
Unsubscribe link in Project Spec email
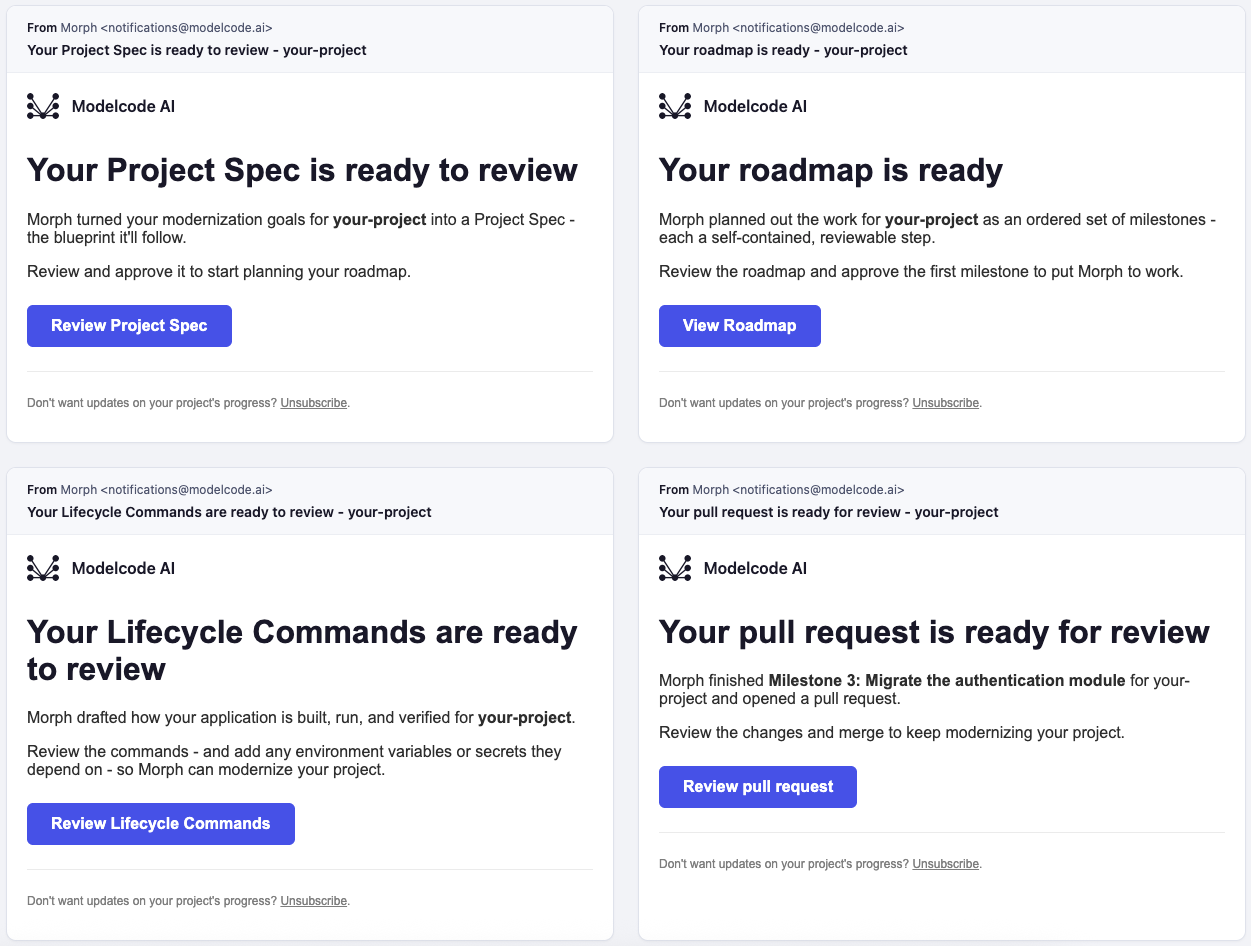pos(314,403)
